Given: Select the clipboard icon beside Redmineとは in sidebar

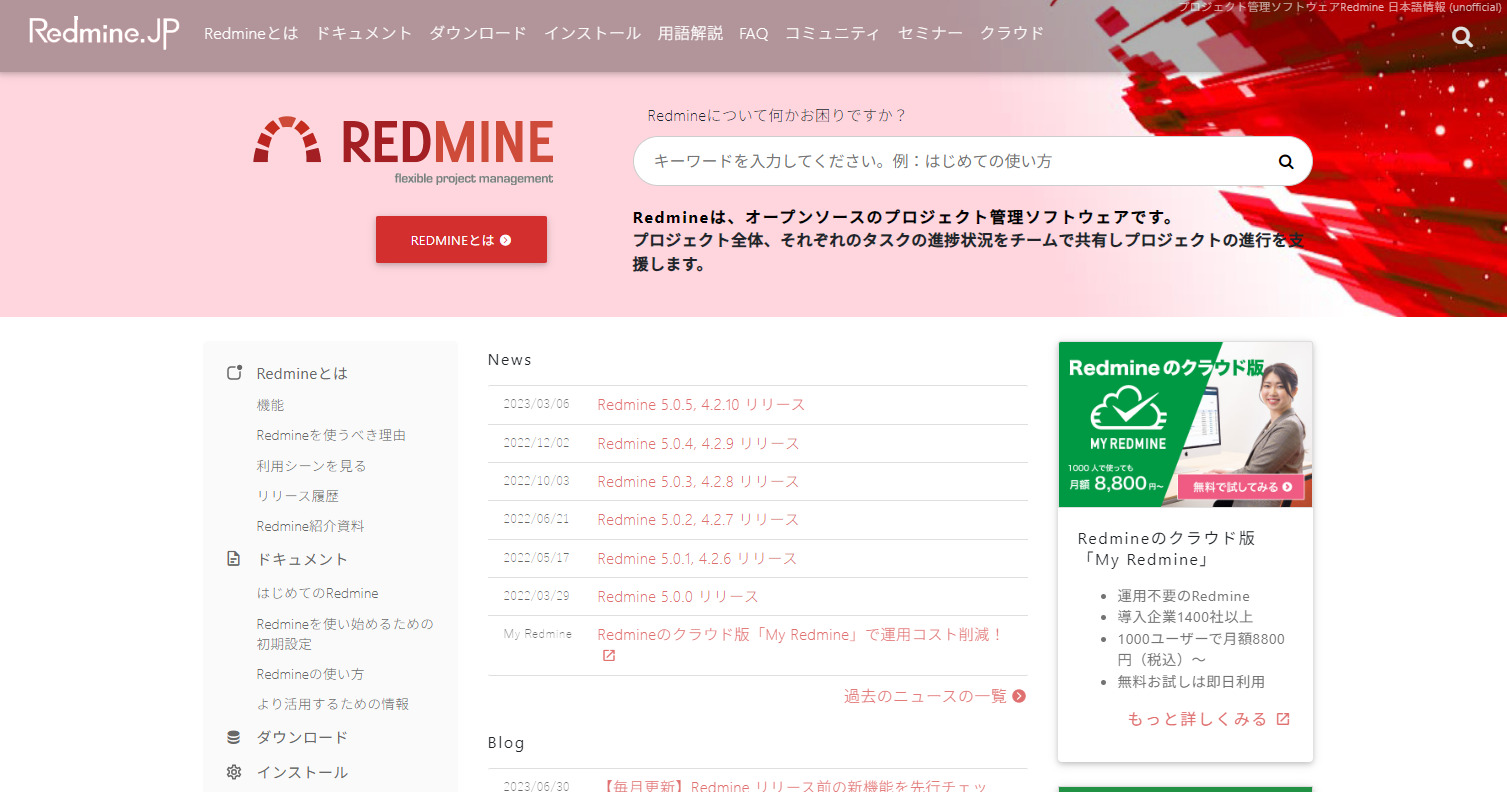Looking at the screenshot, I should [x=233, y=371].
